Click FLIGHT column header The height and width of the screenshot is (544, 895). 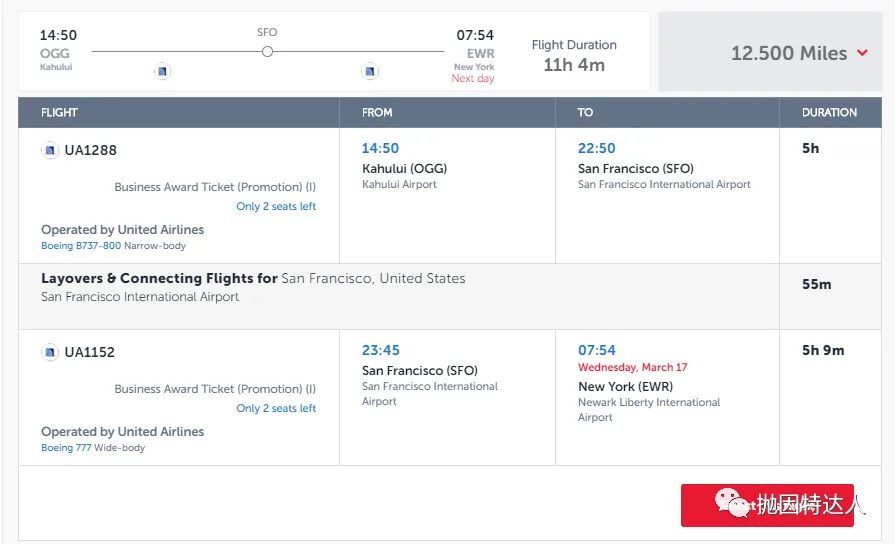59,112
